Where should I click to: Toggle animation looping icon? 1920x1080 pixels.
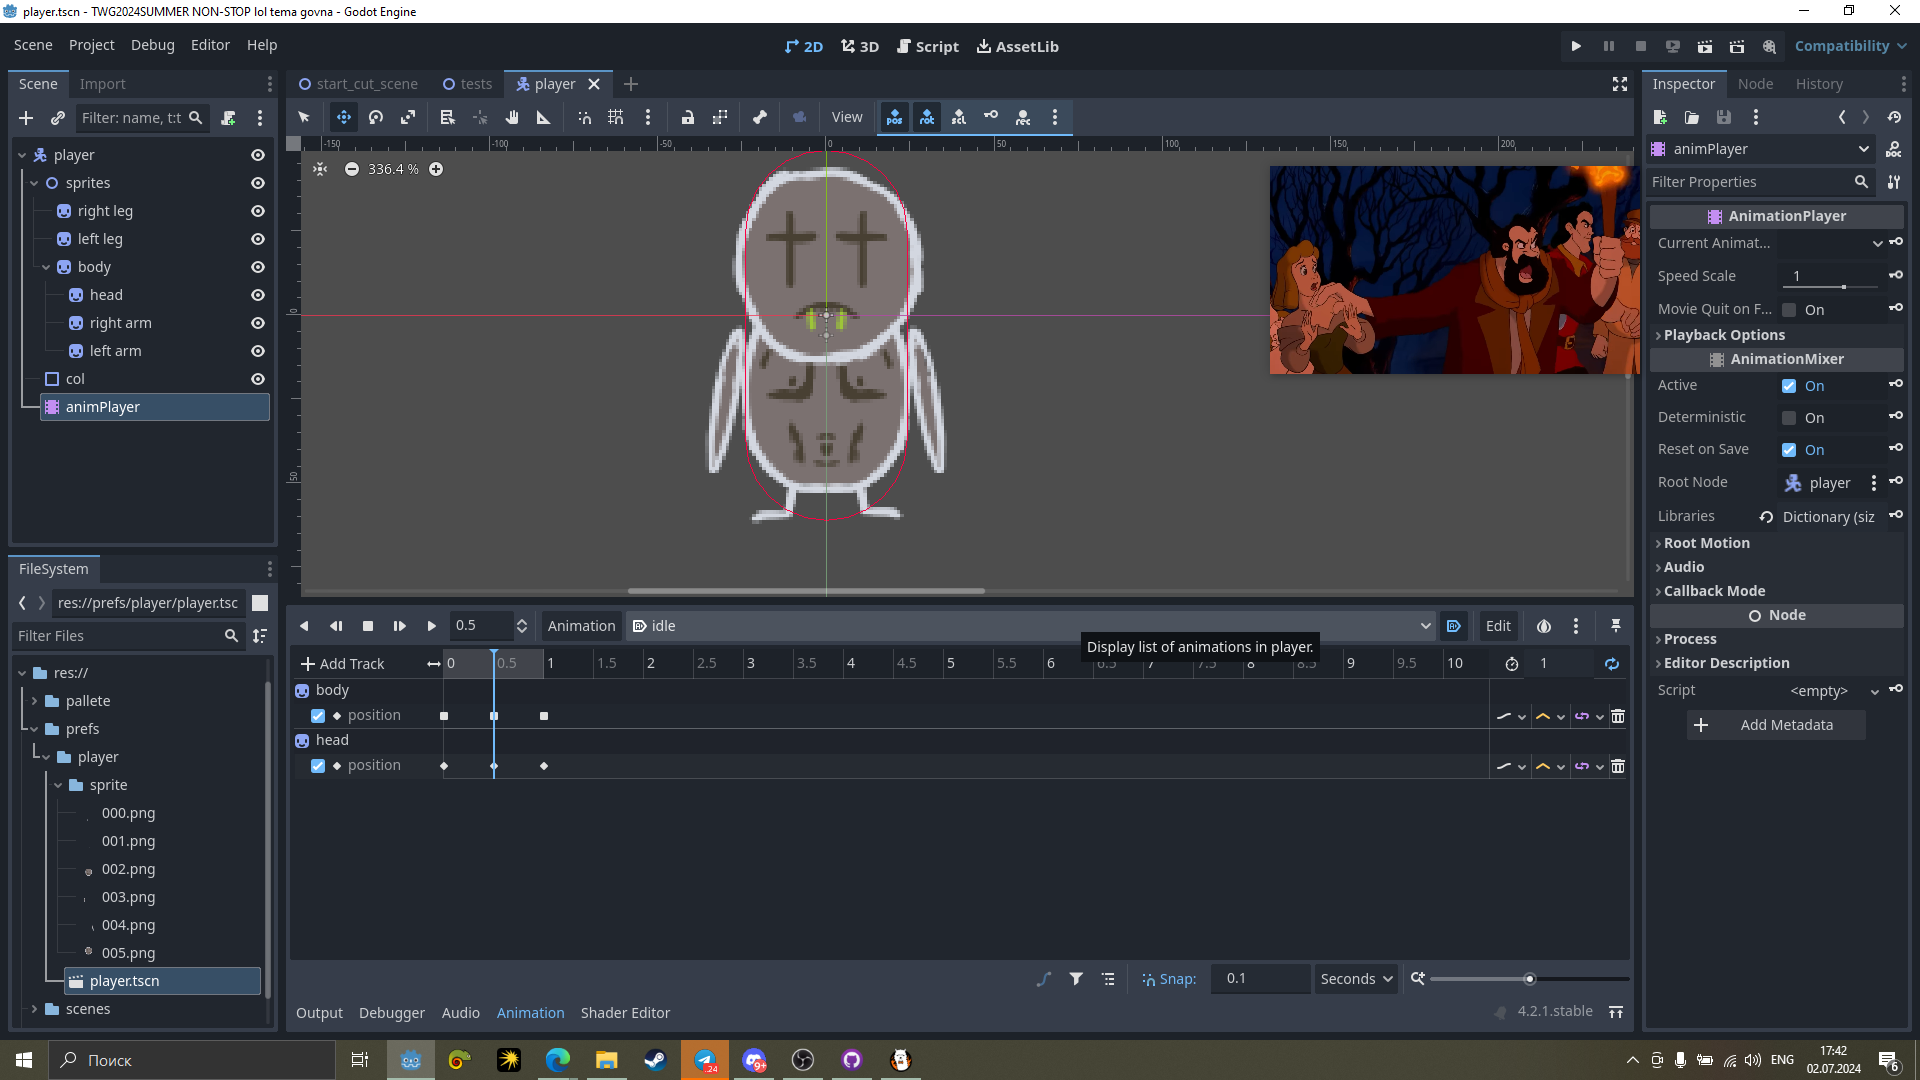[x=1612, y=664]
